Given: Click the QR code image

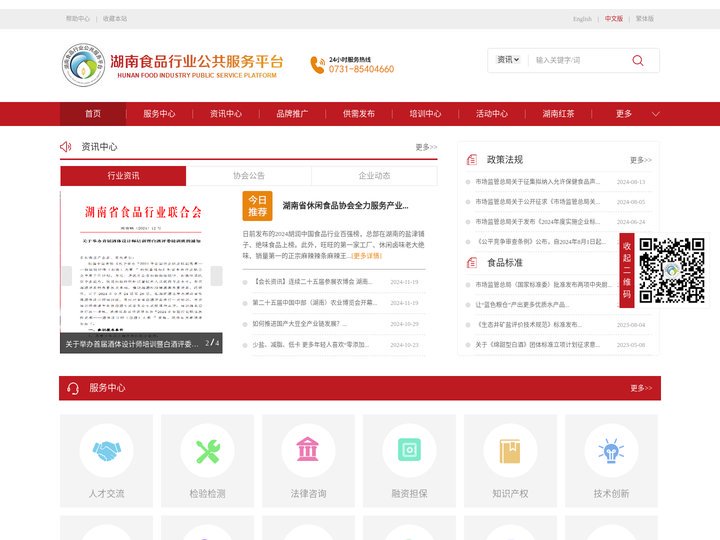Looking at the screenshot, I should click(672, 270).
